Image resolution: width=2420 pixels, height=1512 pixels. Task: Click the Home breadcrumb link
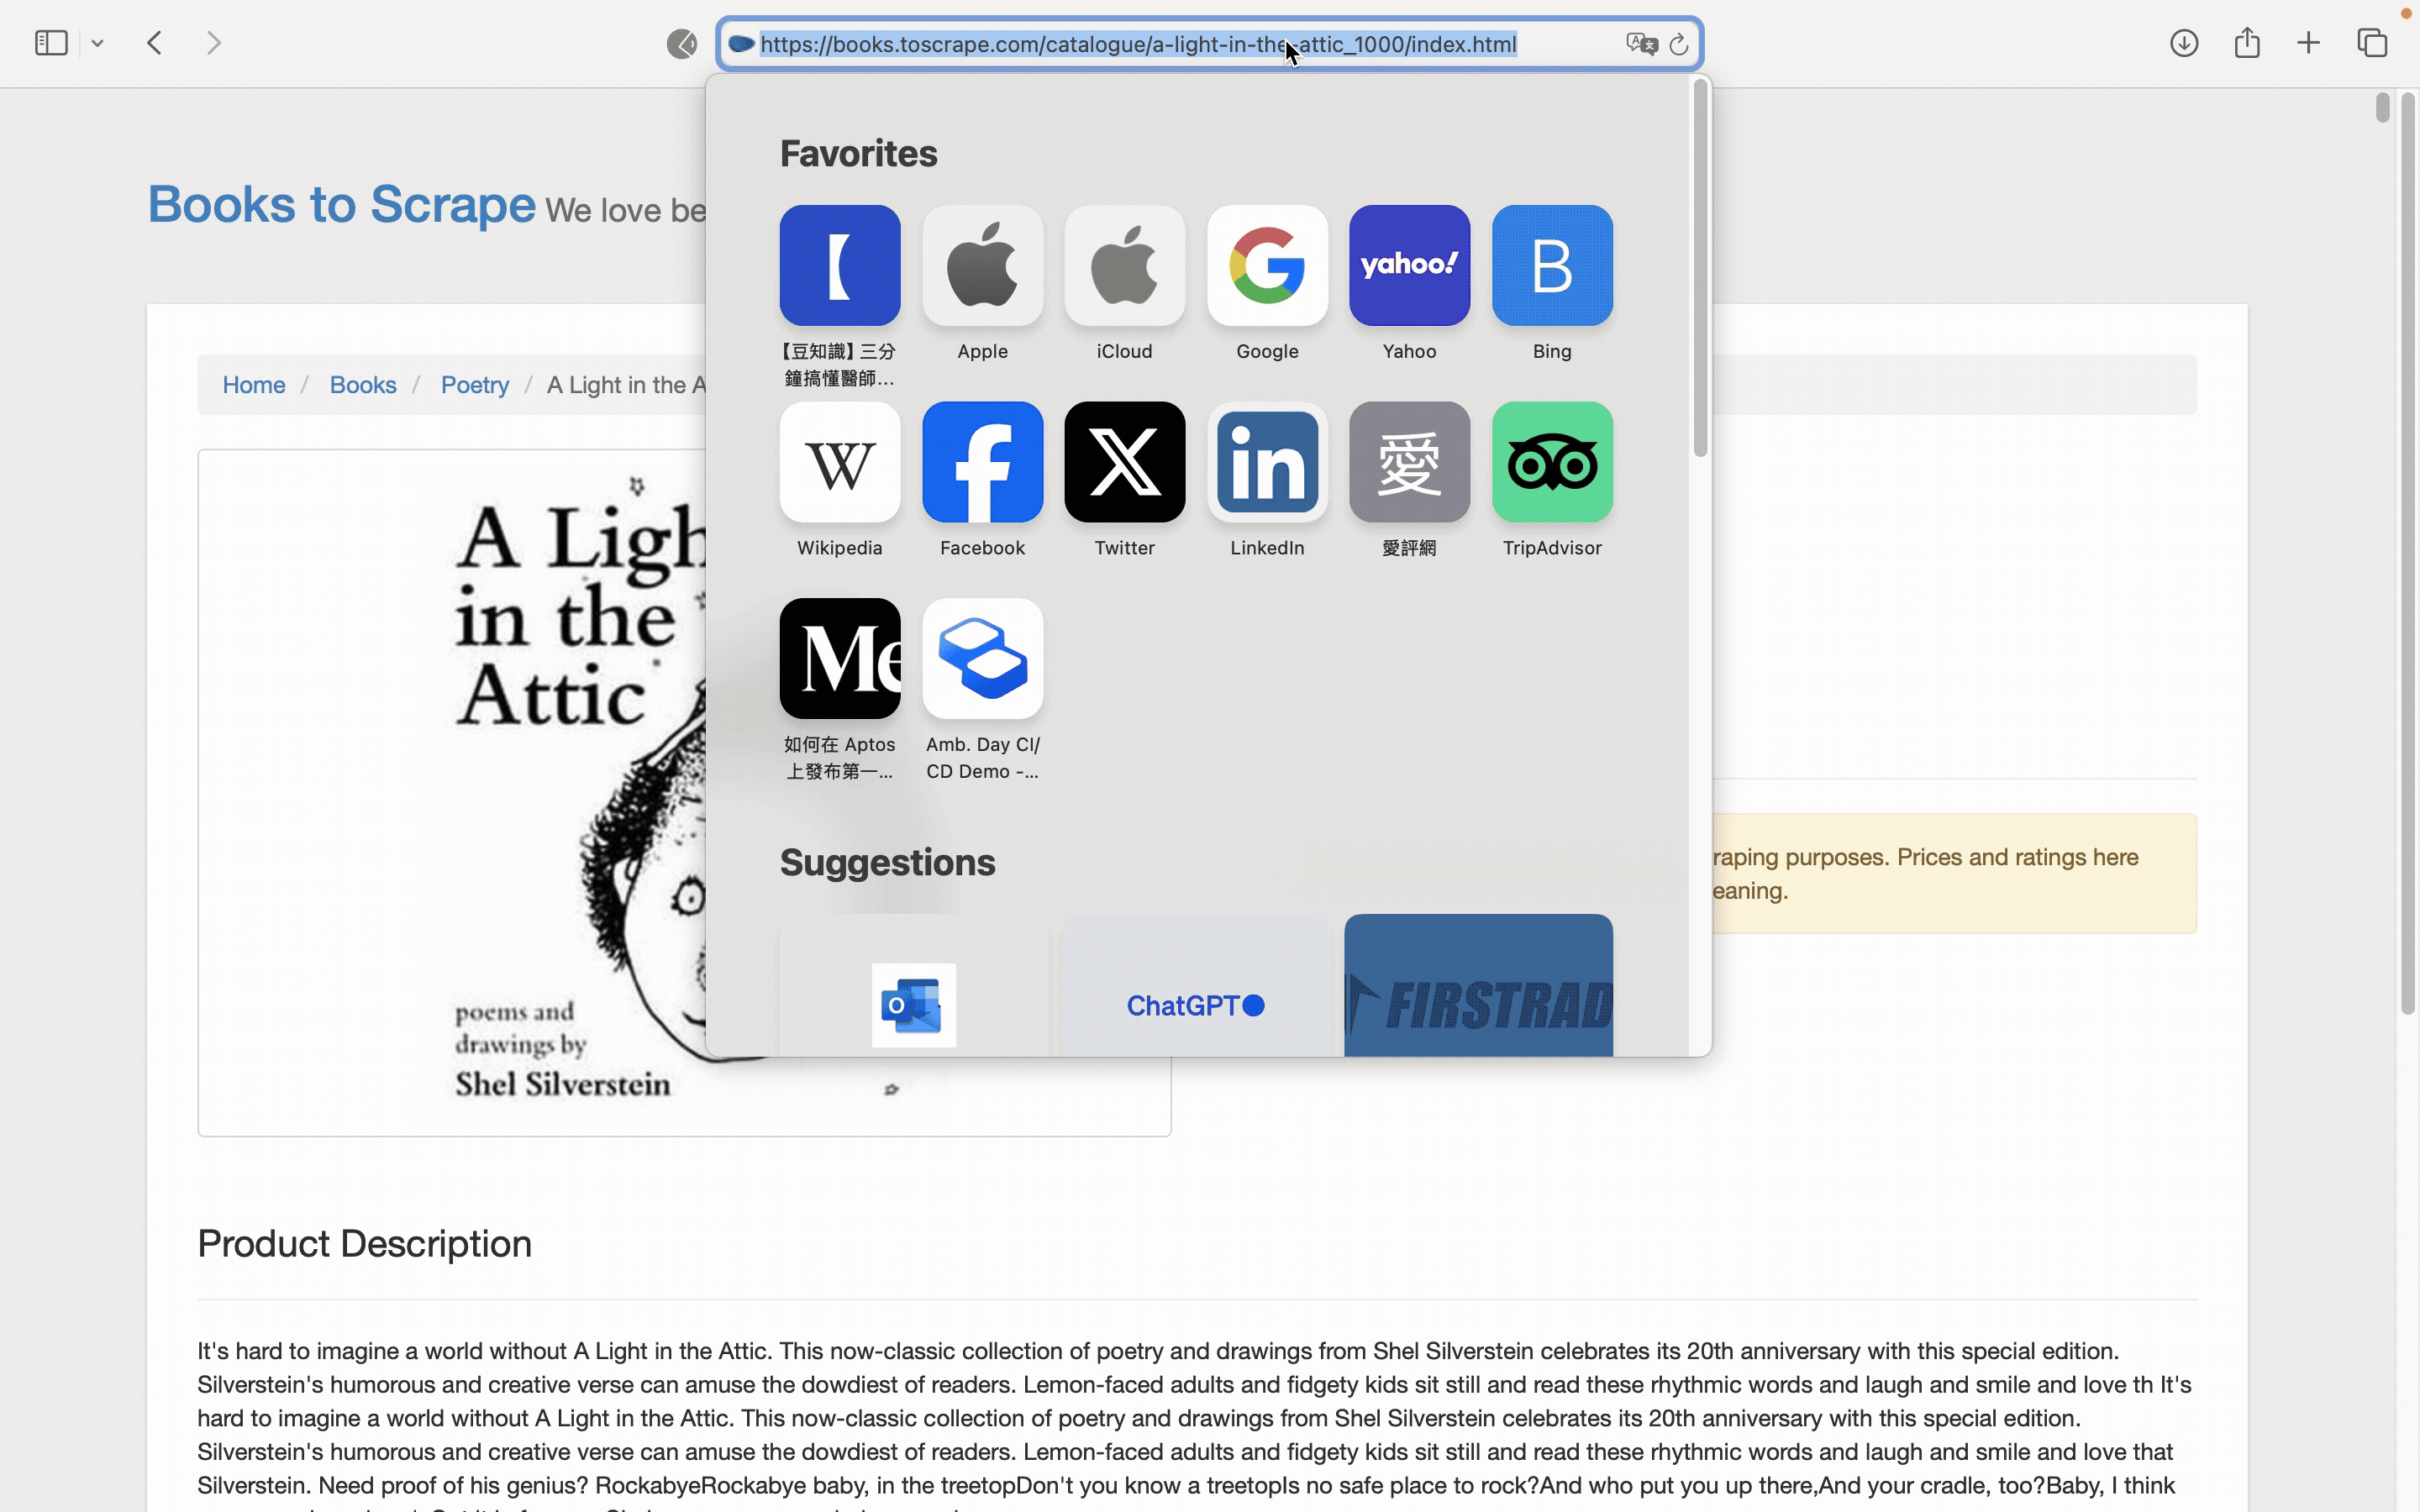point(254,385)
